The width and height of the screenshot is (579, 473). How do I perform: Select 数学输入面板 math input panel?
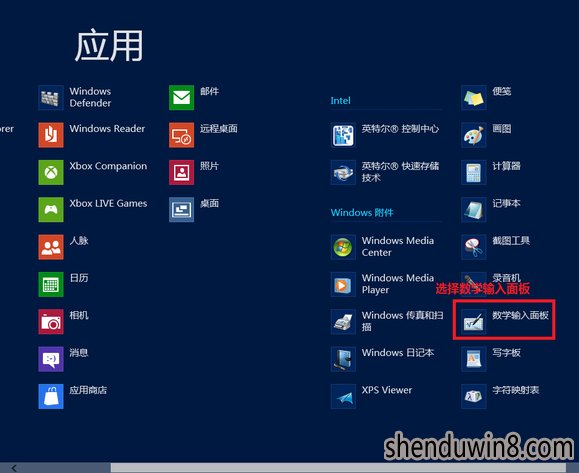(504, 320)
